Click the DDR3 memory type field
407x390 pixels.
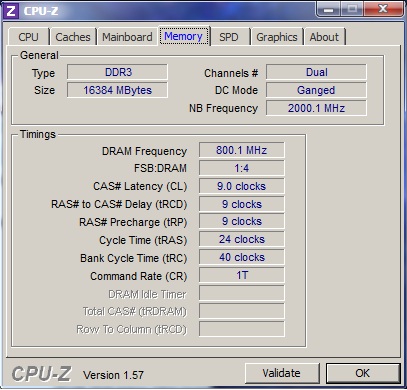(x=117, y=72)
